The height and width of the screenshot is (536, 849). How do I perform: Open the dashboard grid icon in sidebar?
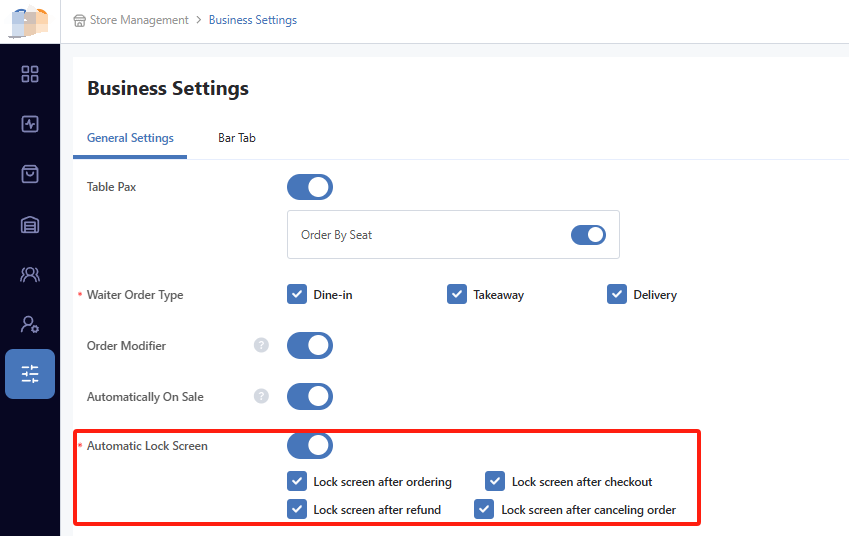pyautogui.click(x=30, y=74)
